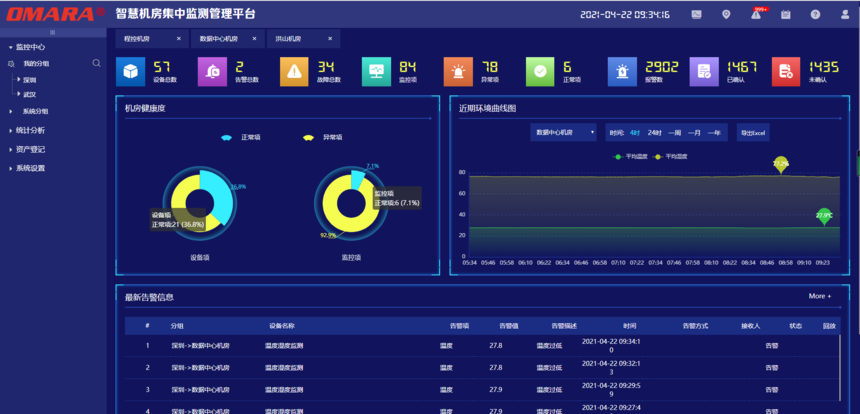Toggle the green 平均温度 legend series

[x=631, y=156]
